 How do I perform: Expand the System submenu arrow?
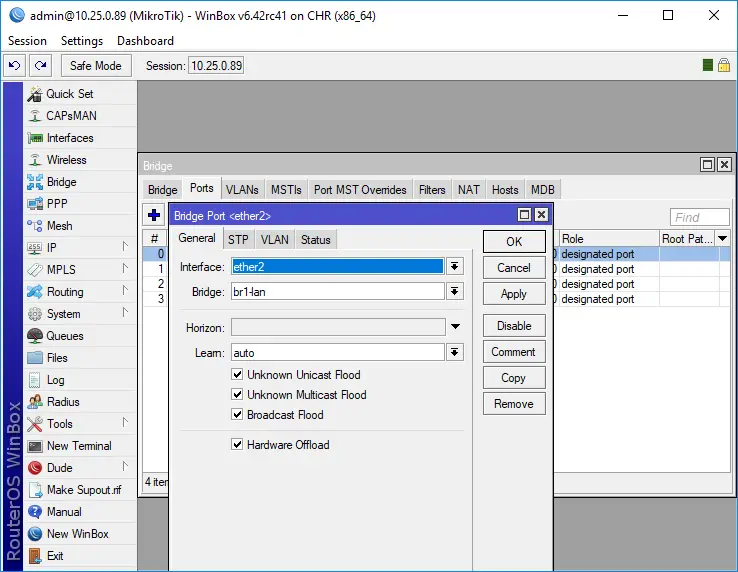click(125, 313)
